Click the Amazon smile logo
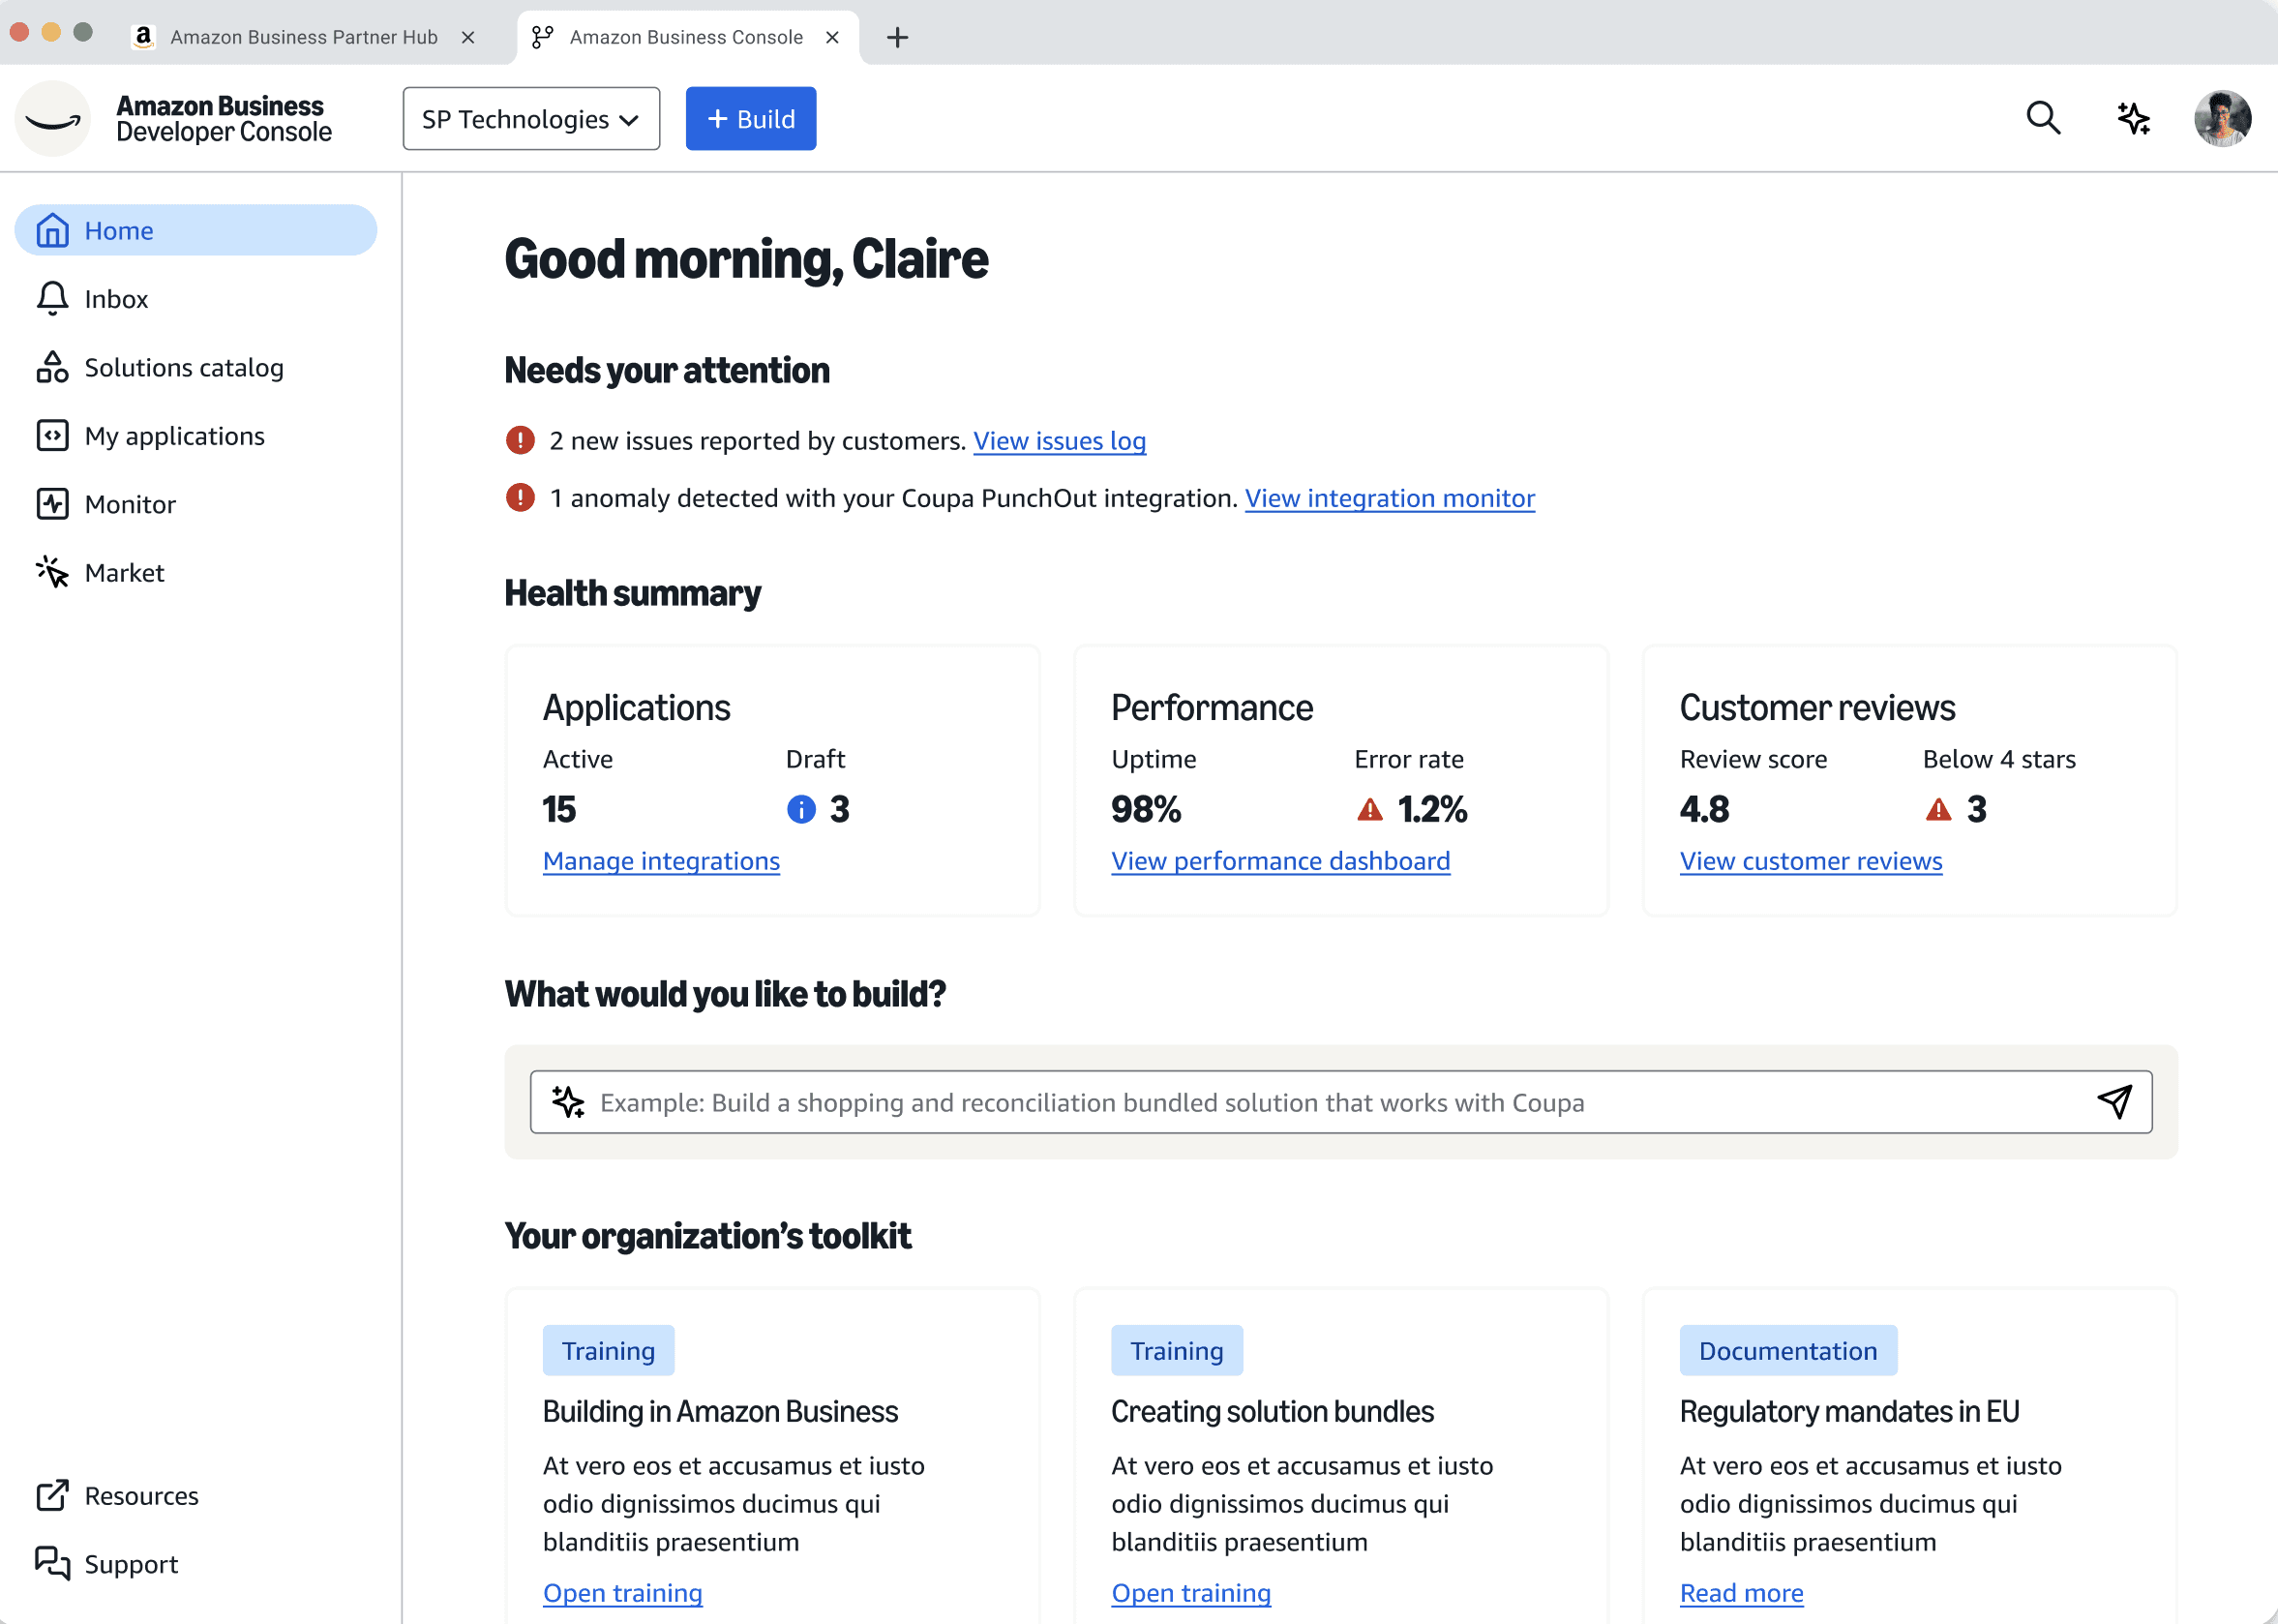The height and width of the screenshot is (1624, 2278). click(53, 118)
